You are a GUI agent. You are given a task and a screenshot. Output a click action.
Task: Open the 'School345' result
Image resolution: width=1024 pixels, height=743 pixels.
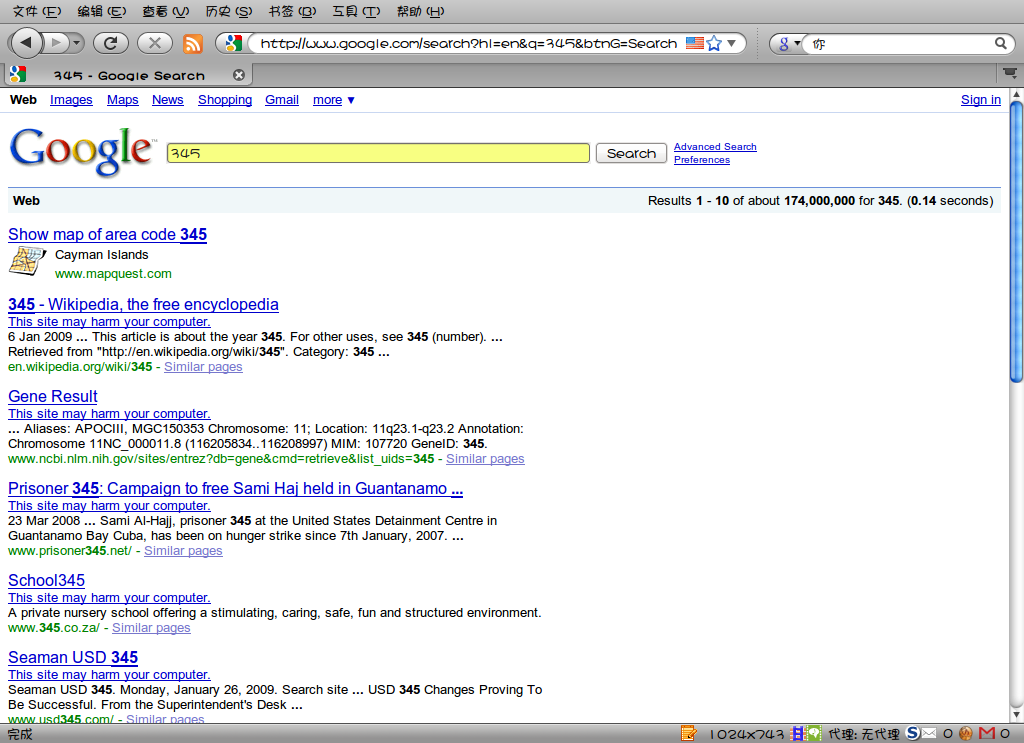[x=46, y=580]
